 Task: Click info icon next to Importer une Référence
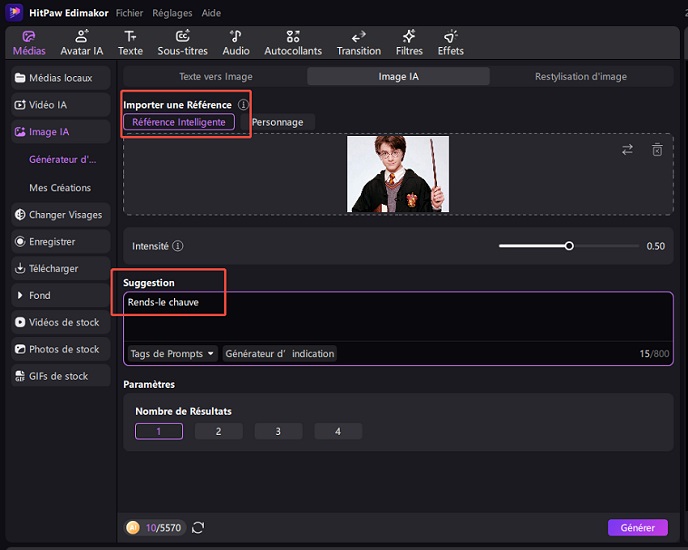pyautogui.click(x=243, y=104)
